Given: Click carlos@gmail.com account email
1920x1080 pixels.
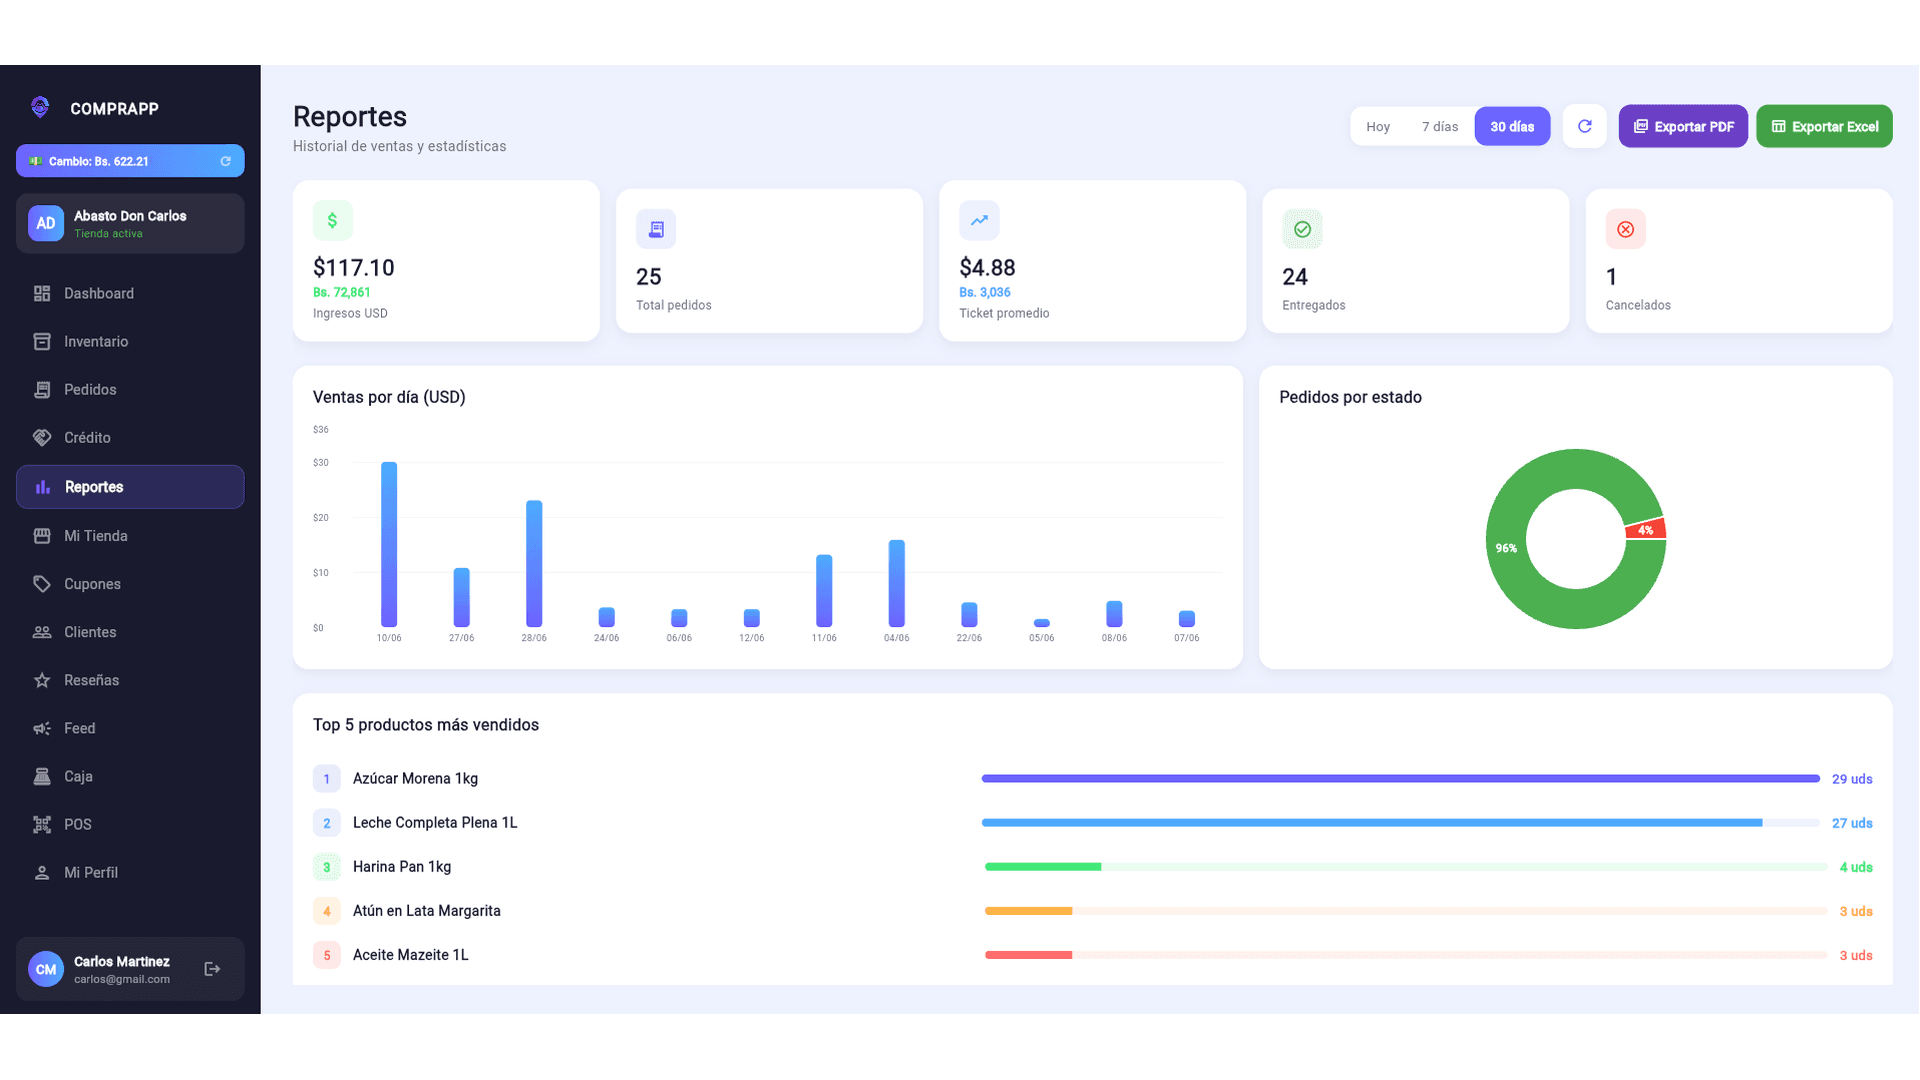Looking at the screenshot, I should pyautogui.click(x=122, y=979).
